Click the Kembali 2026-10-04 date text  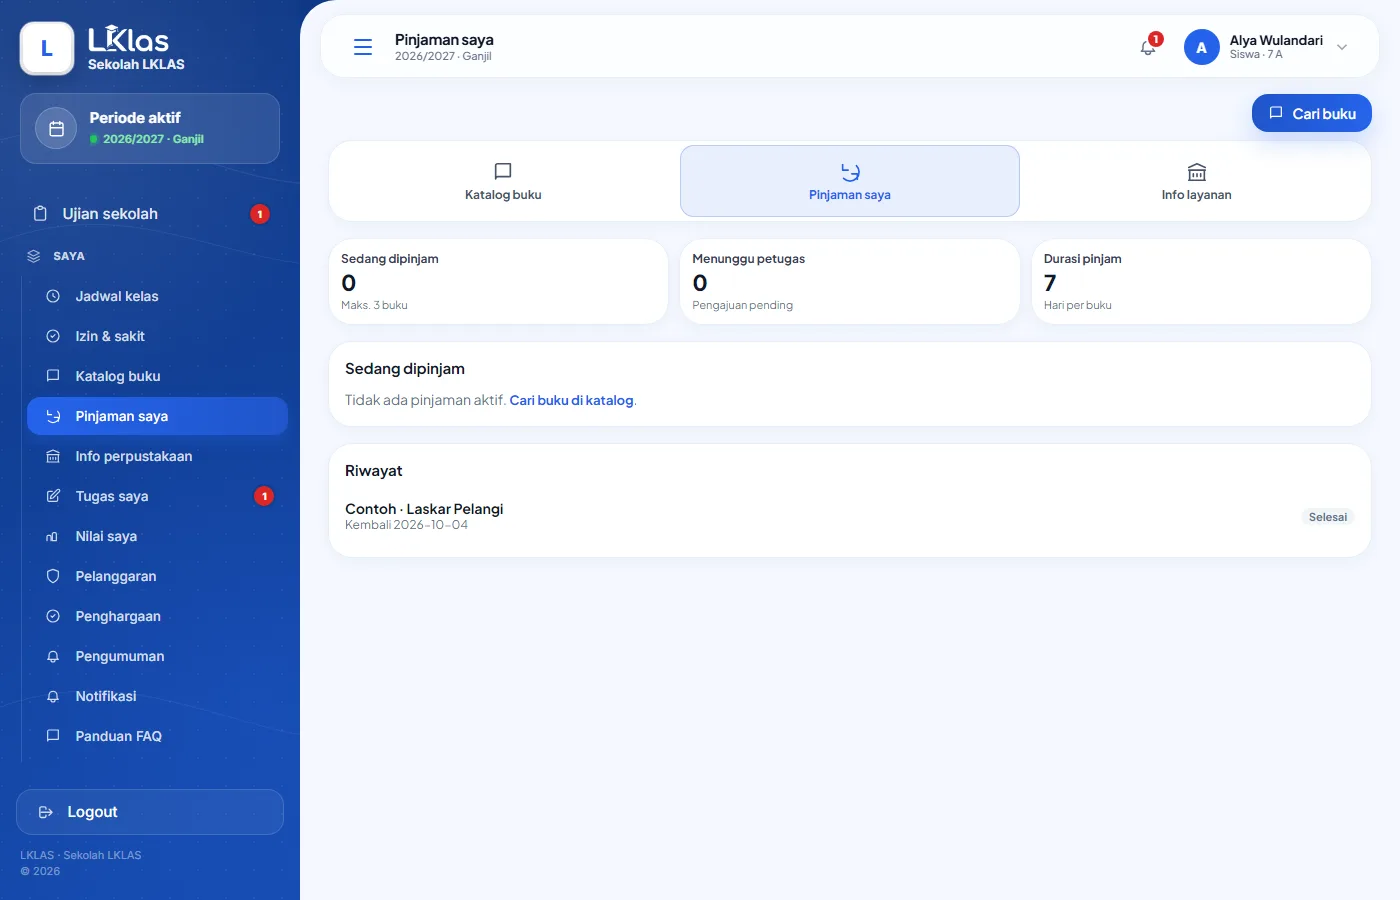tap(406, 525)
